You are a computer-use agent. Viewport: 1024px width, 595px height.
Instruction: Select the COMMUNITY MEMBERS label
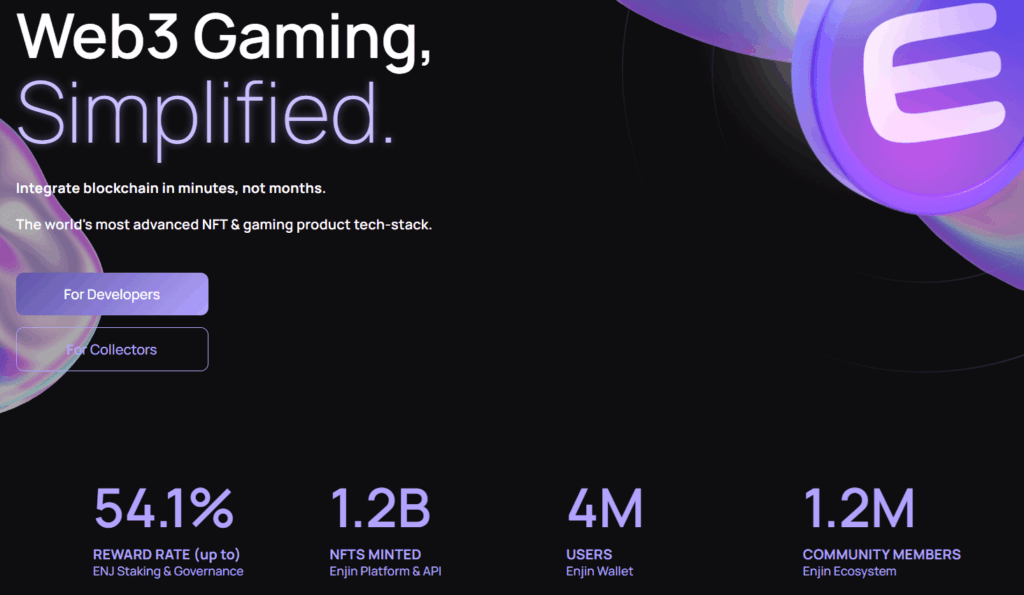coord(881,554)
